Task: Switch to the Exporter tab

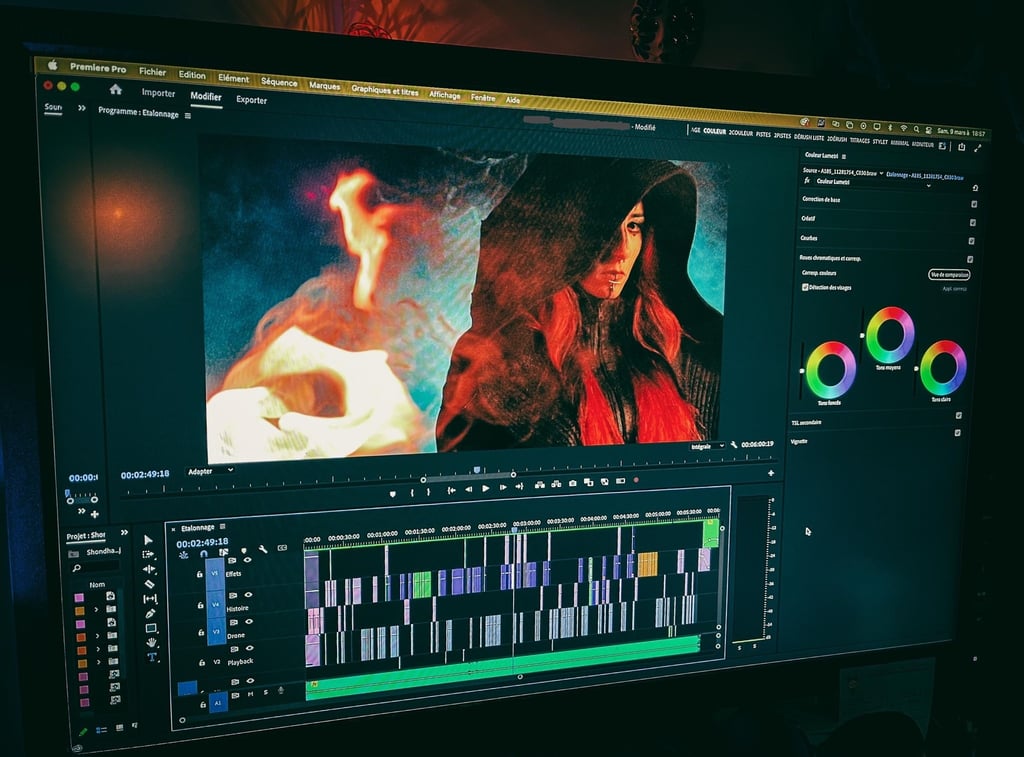Action: pos(251,100)
